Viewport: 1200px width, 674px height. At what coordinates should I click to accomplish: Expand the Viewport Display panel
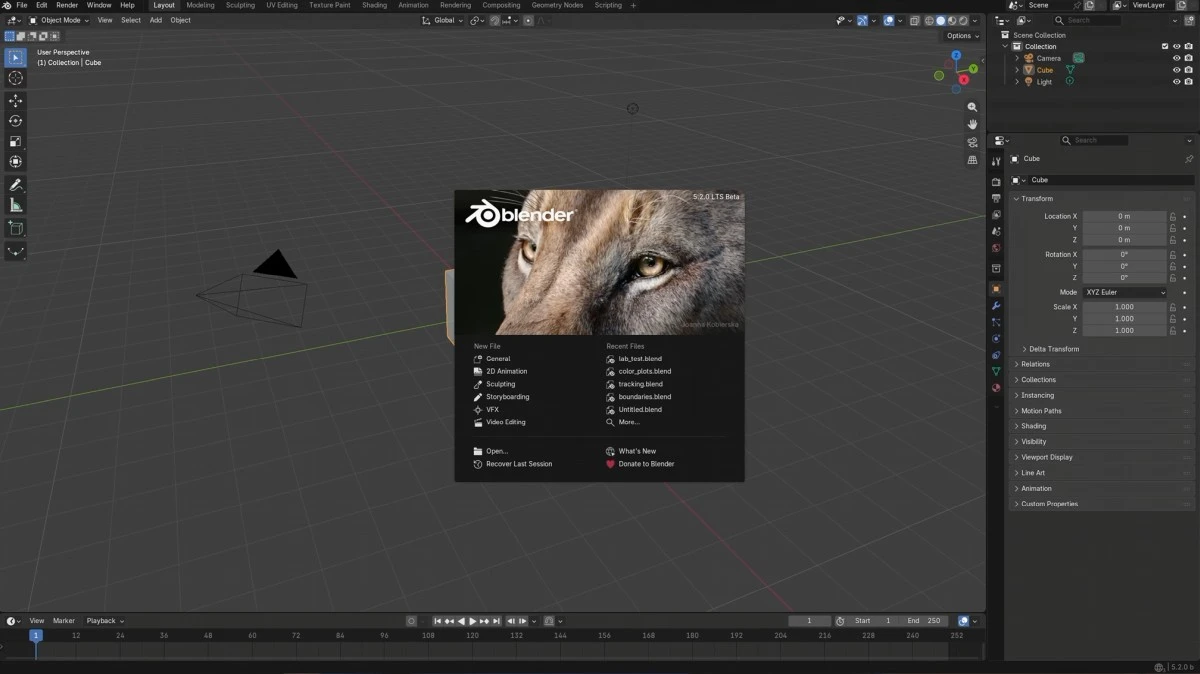point(1046,457)
